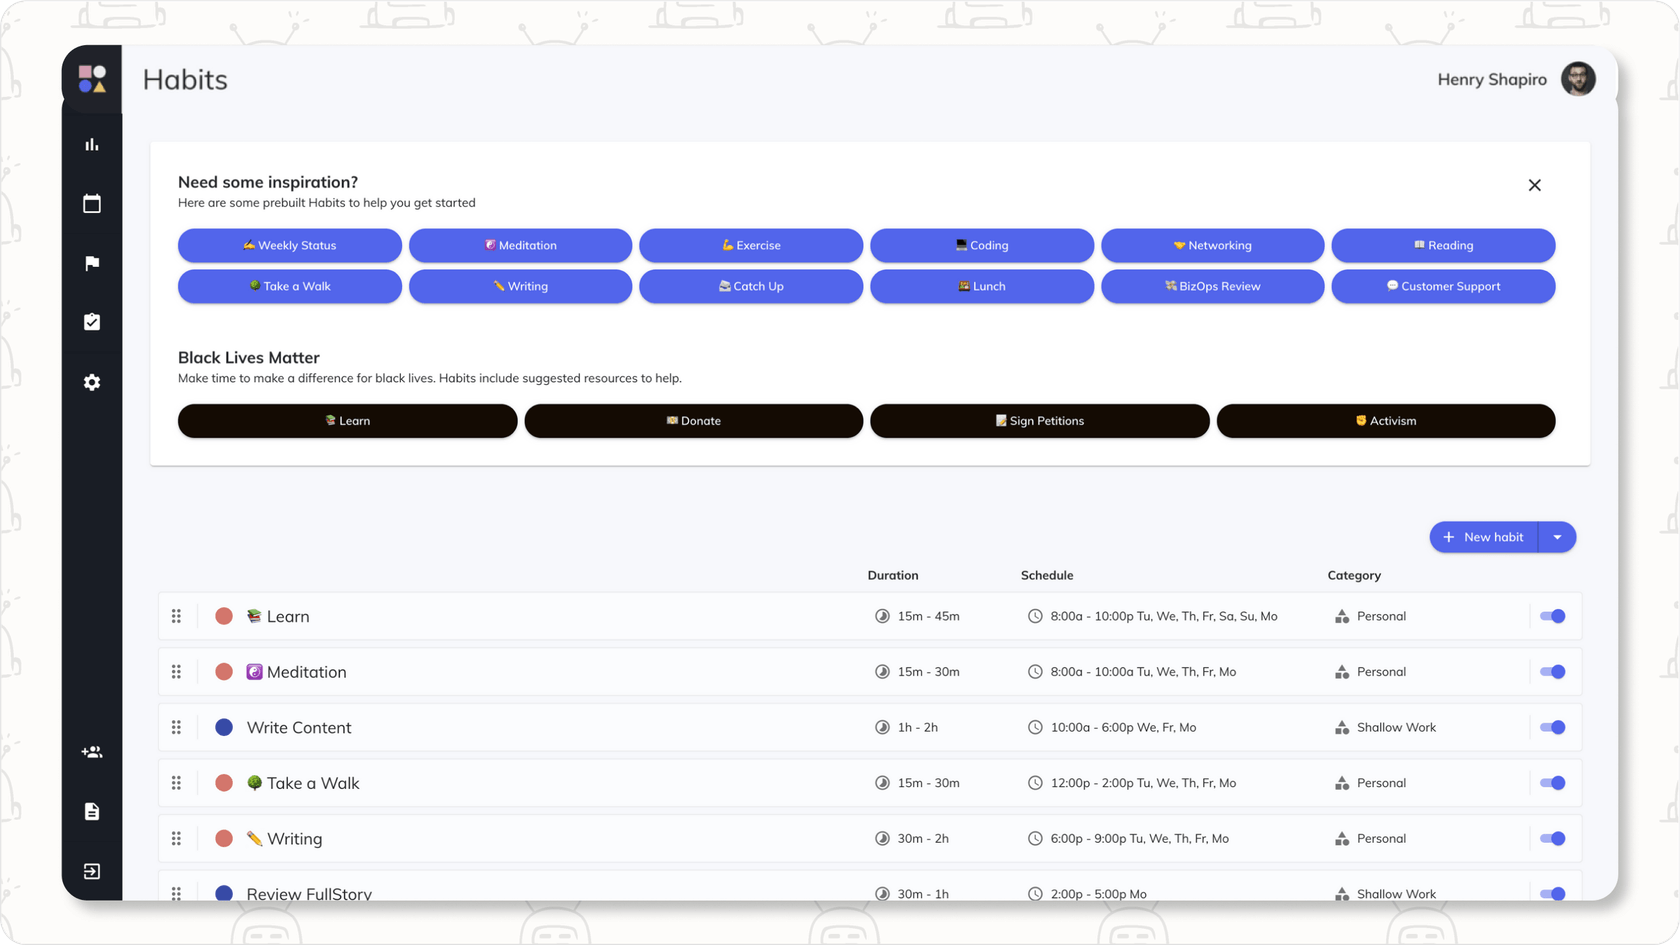The width and height of the screenshot is (1680, 945).
Task: Click the New habit button
Action: (1484, 537)
